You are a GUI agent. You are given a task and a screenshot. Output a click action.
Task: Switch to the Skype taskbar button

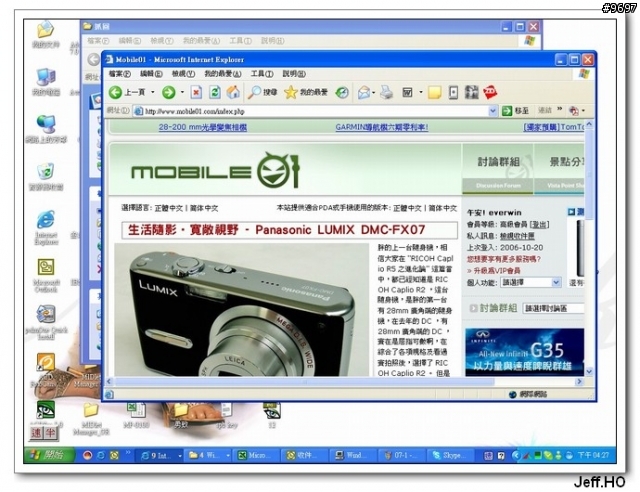click(x=451, y=455)
